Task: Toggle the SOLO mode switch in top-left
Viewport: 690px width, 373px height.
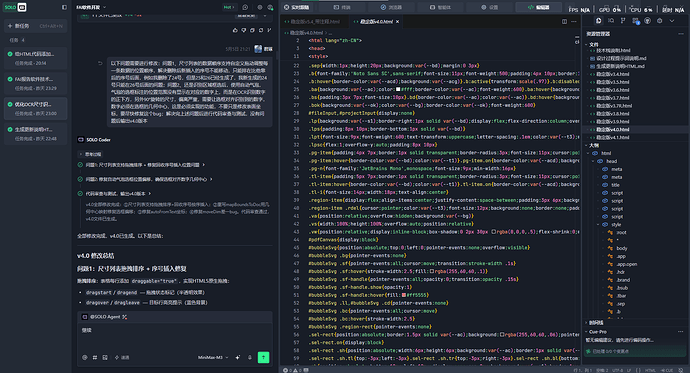Action: pos(15,7)
